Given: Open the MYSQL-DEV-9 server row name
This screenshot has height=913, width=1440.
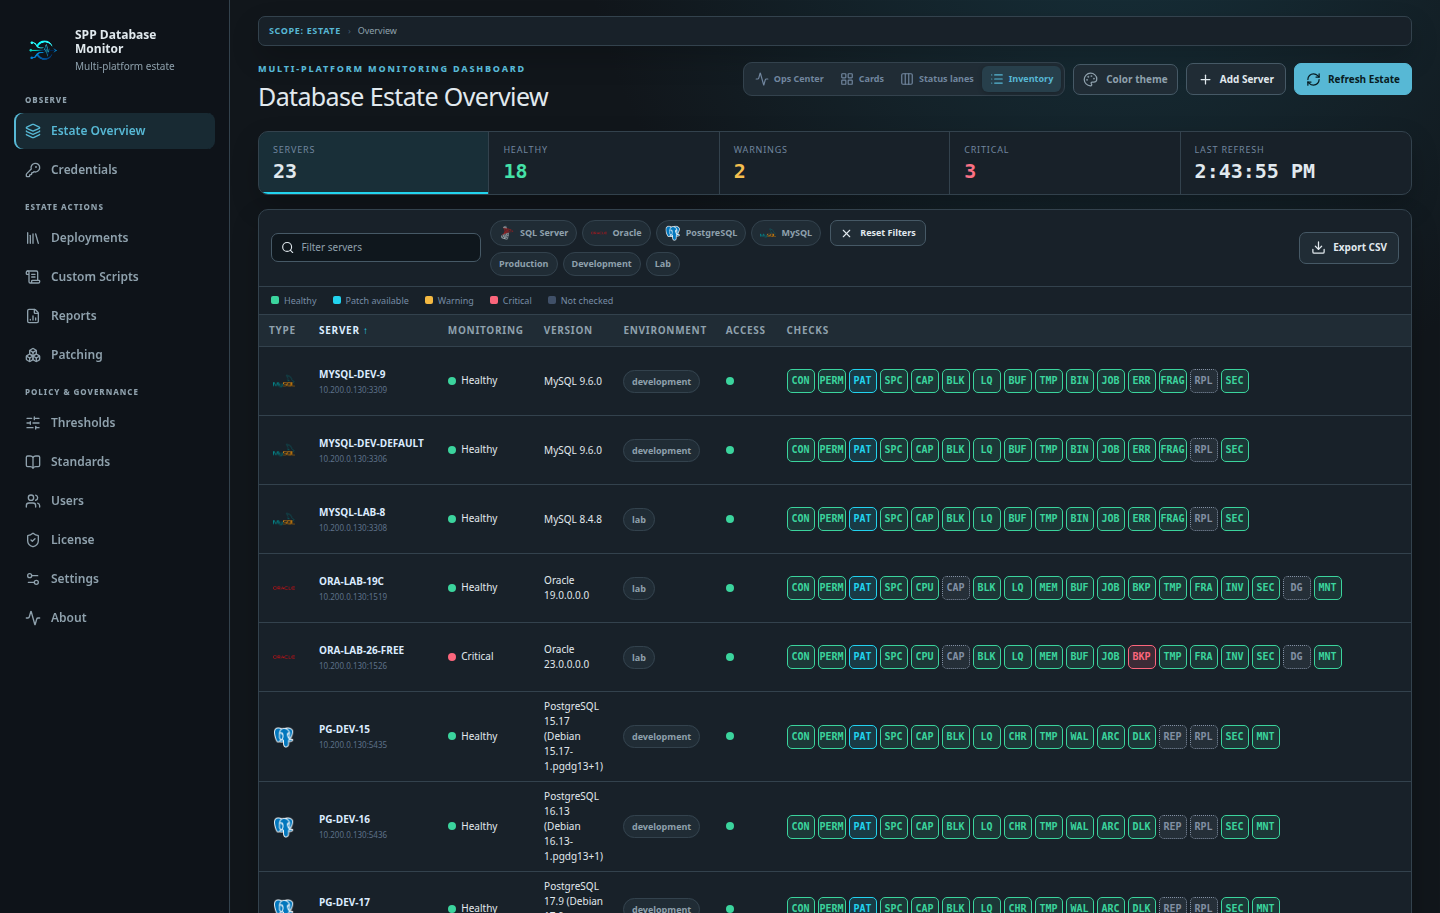Looking at the screenshot, I should click(352, 375).
